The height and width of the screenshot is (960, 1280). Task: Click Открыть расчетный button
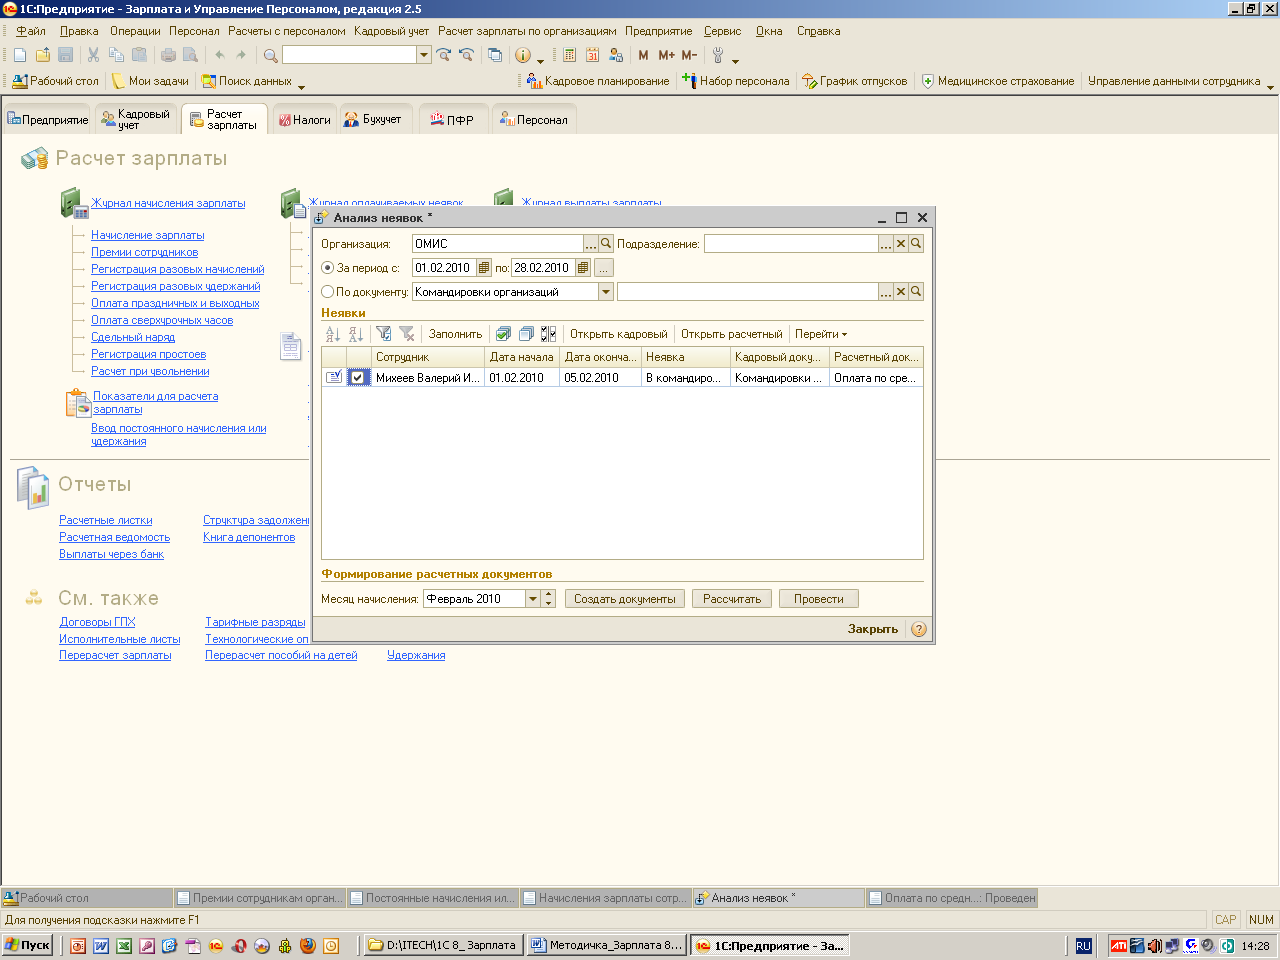click(732, 334)
